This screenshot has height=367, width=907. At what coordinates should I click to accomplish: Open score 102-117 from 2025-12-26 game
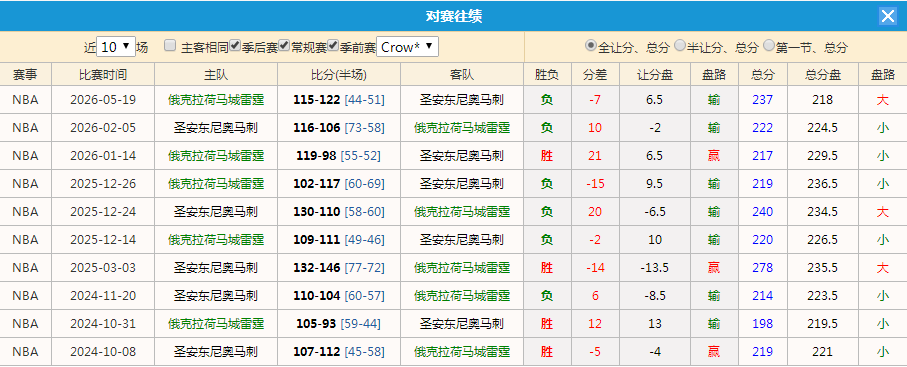pyautogui.click(x=316, y=184)
